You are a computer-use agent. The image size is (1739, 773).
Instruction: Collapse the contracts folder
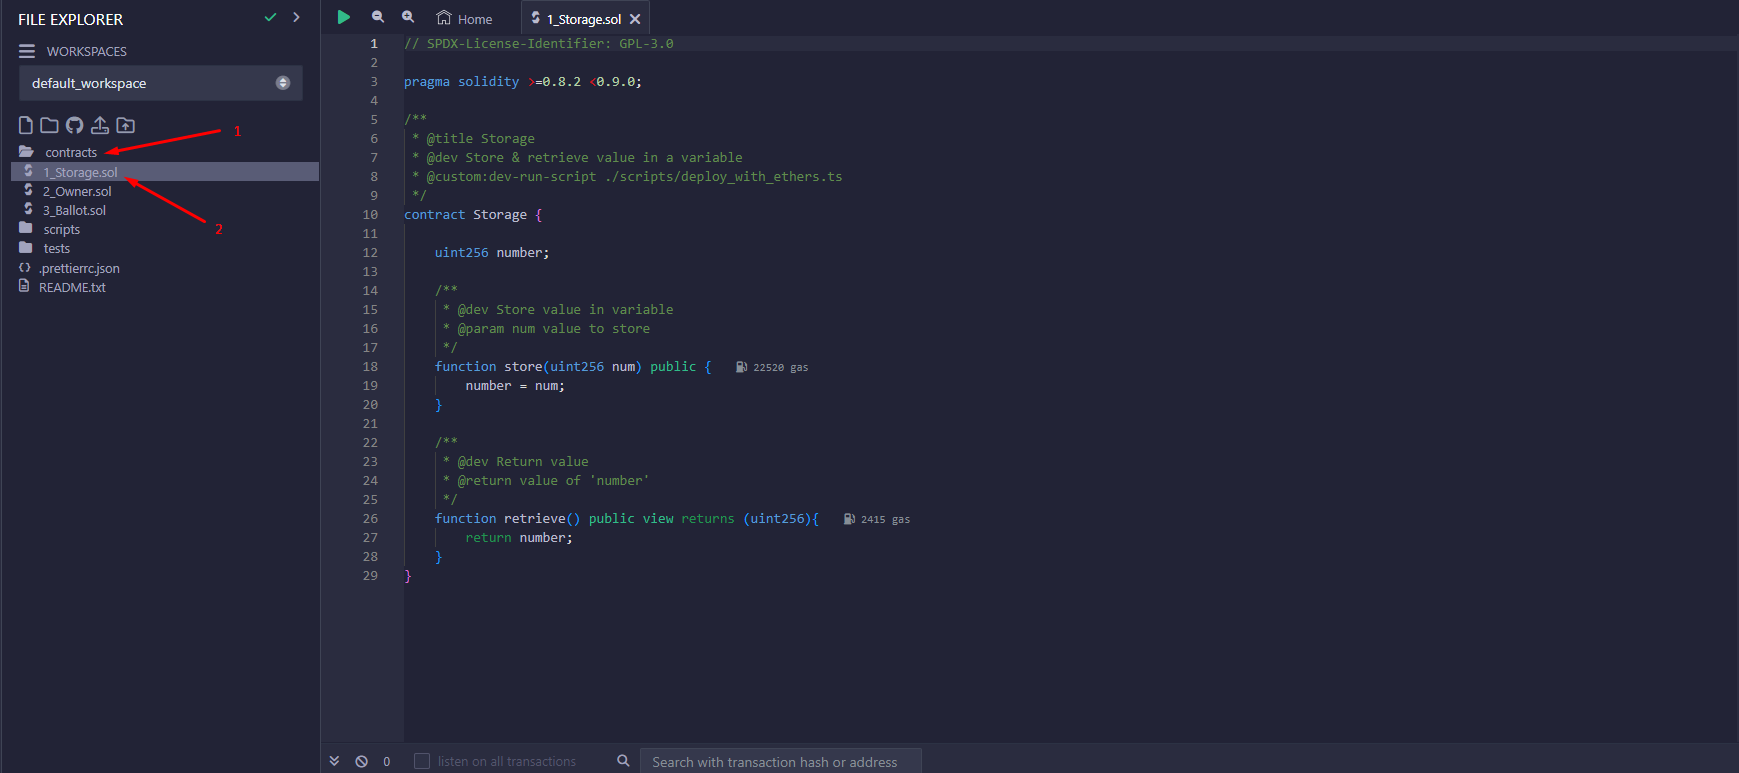[70, 152]
